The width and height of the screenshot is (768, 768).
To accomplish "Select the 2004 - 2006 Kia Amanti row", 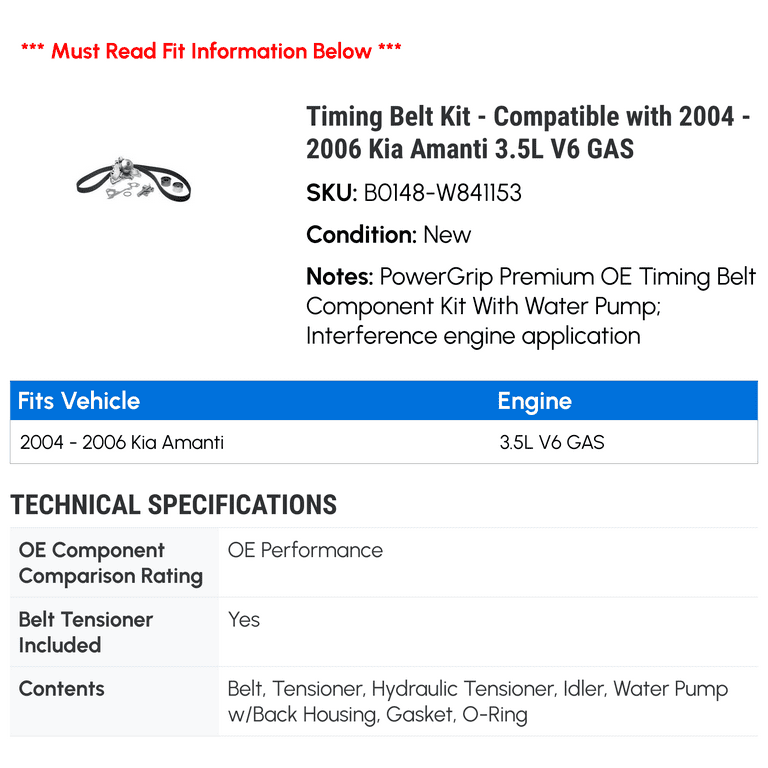I will pyautogui.click(x=384, y=442).
